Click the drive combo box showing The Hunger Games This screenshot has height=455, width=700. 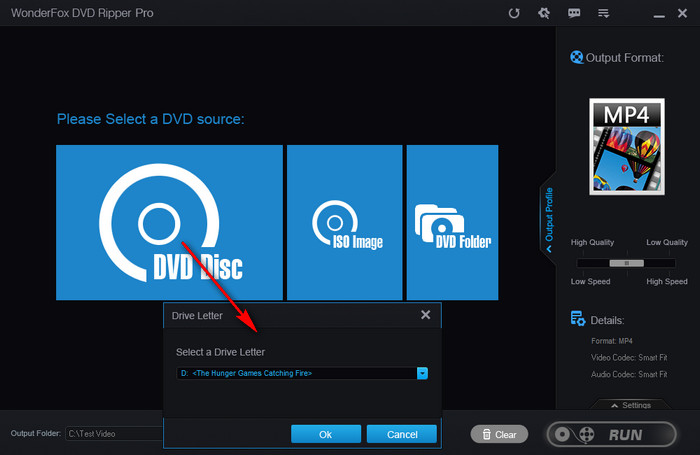pos(302,373)
